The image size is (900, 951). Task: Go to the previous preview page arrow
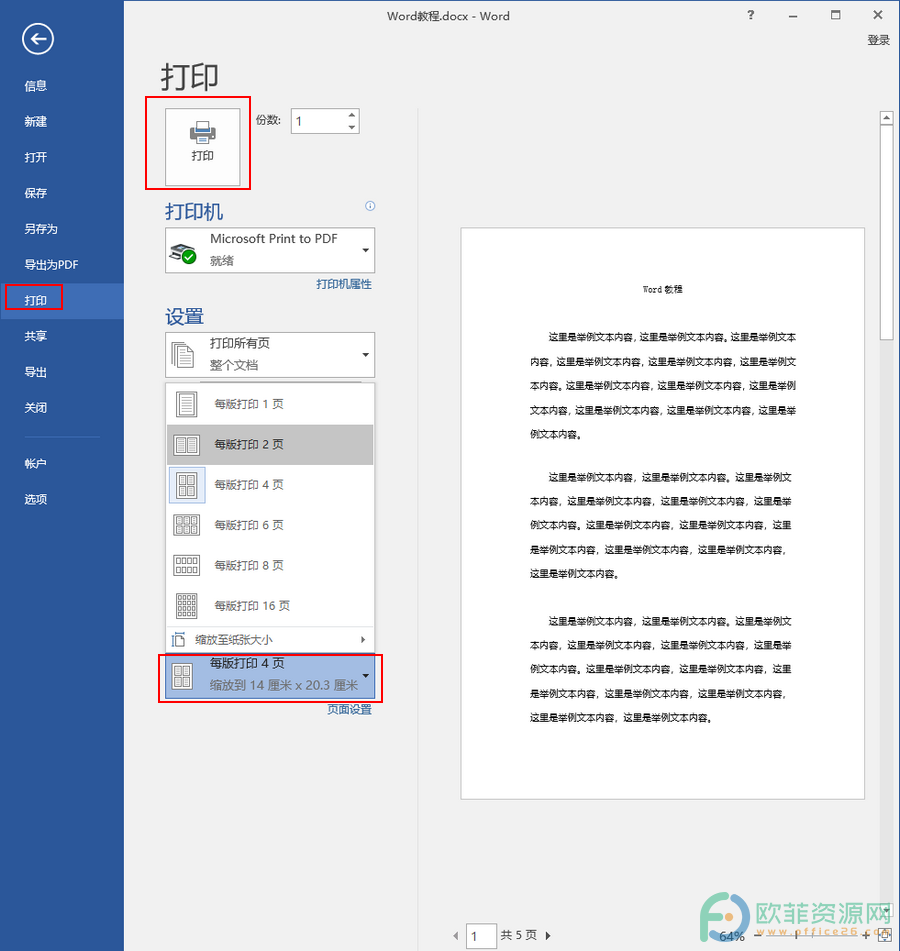pyautogui.click(x=456, y=936)
